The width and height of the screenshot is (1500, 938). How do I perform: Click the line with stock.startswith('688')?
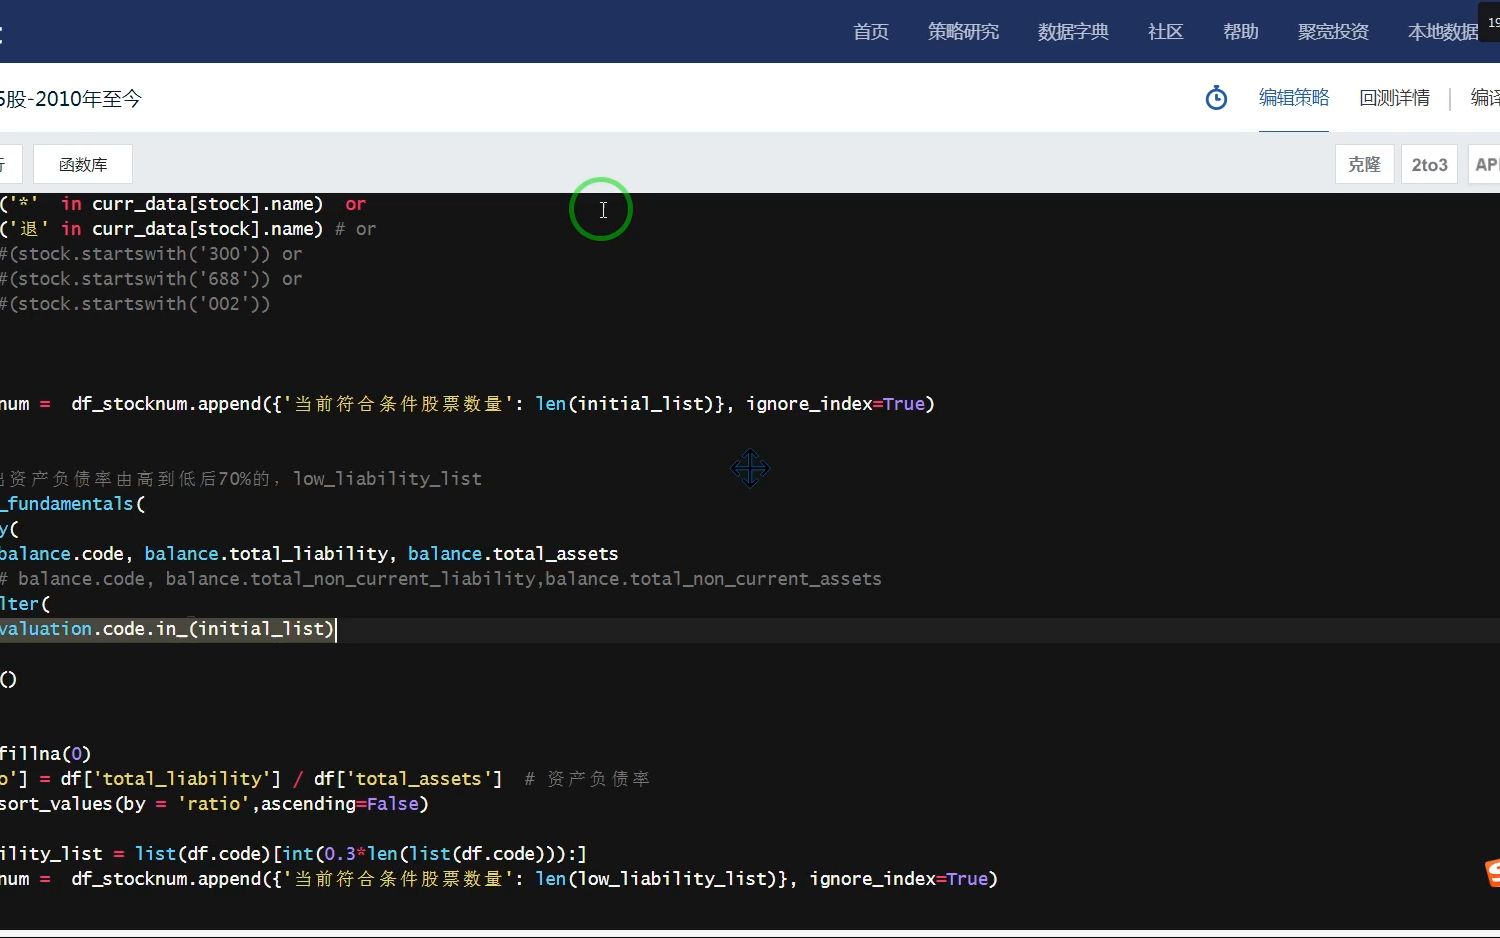[x=150, y=279]
